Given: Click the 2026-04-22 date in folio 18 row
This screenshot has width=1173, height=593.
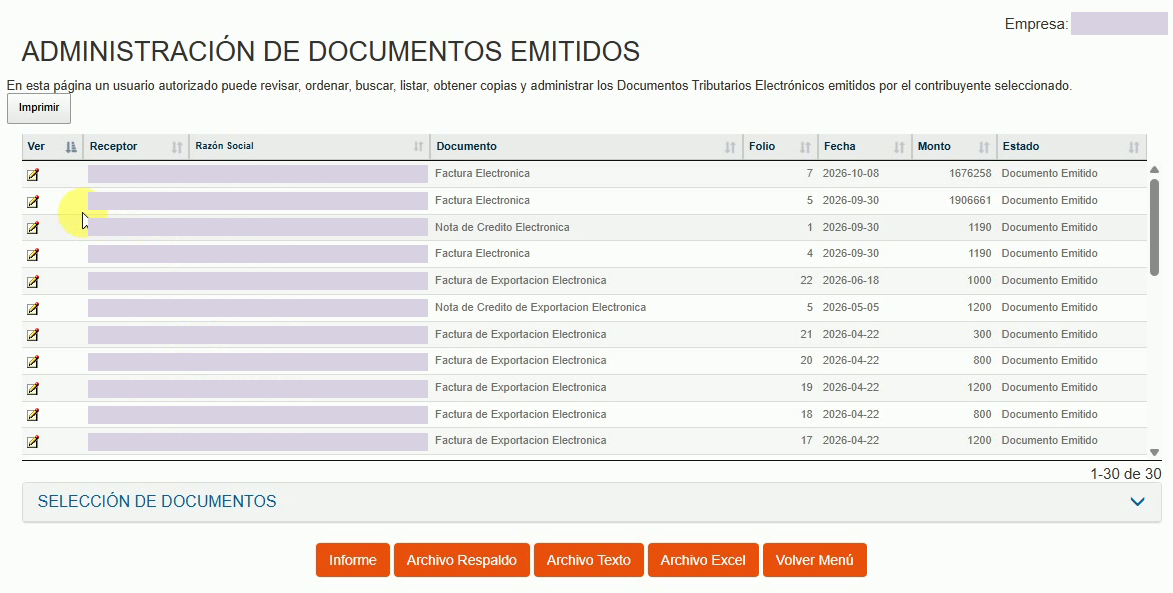Looking at the screenshot, I should (x=851, y=414).
